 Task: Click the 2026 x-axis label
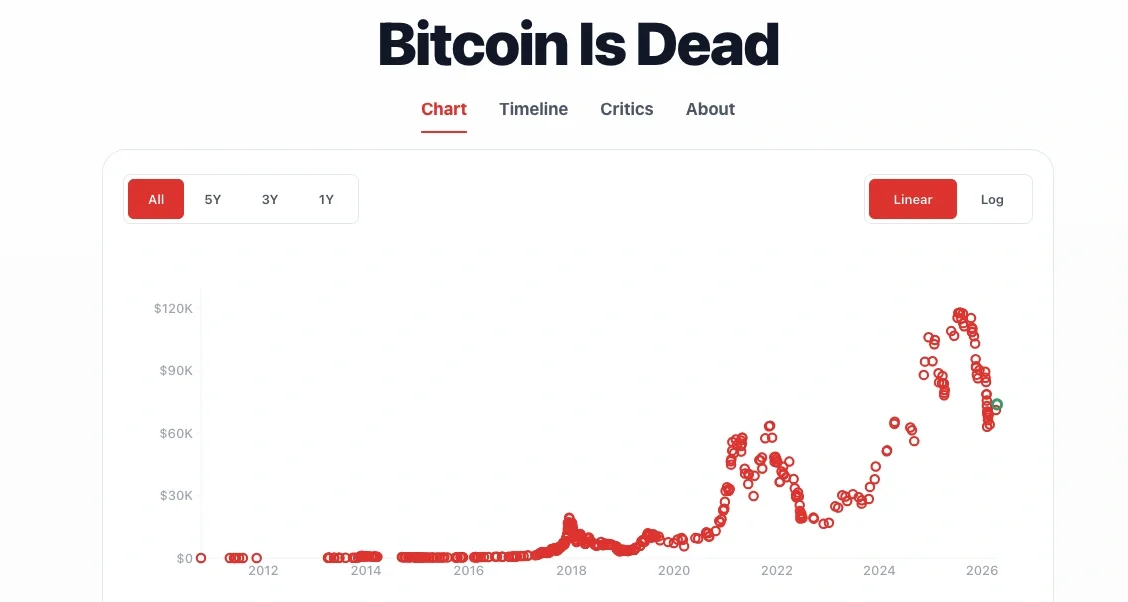click(982, 571)
